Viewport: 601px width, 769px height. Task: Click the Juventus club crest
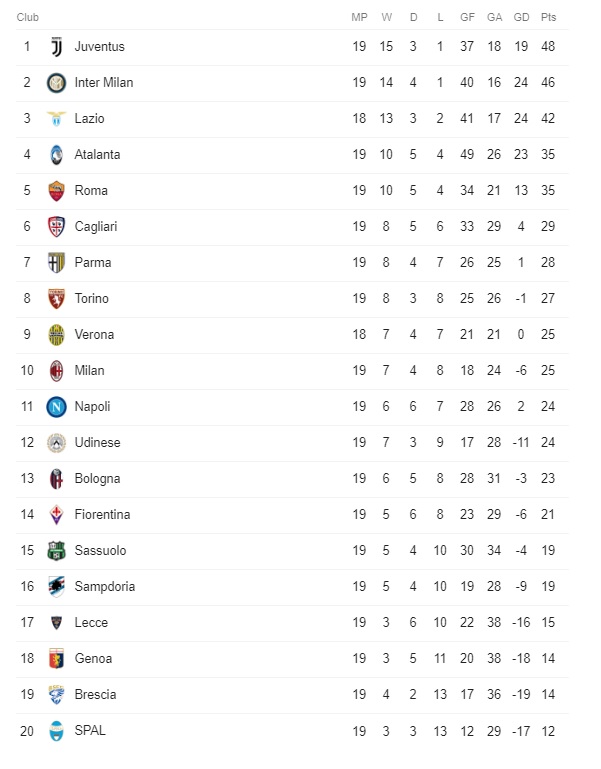coord(56,47)
